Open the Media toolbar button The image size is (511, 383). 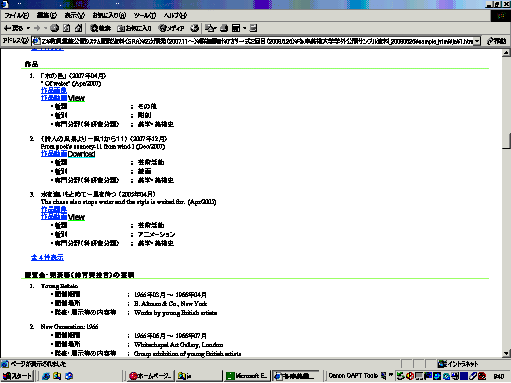(171, 28)
